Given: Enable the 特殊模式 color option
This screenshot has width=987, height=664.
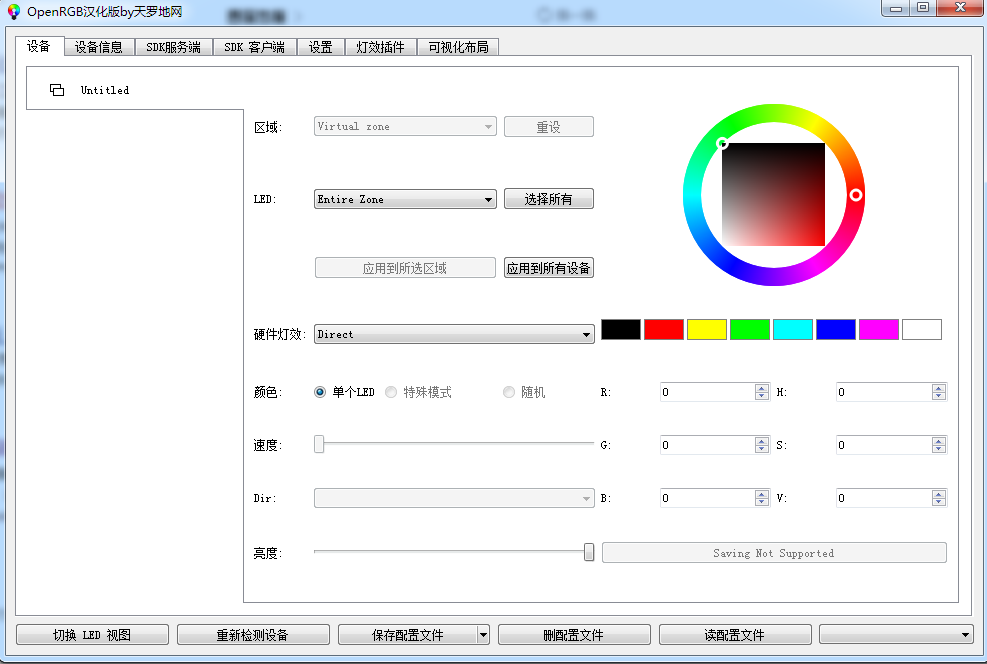Looking at the screenshot, I should click(391, 392).
